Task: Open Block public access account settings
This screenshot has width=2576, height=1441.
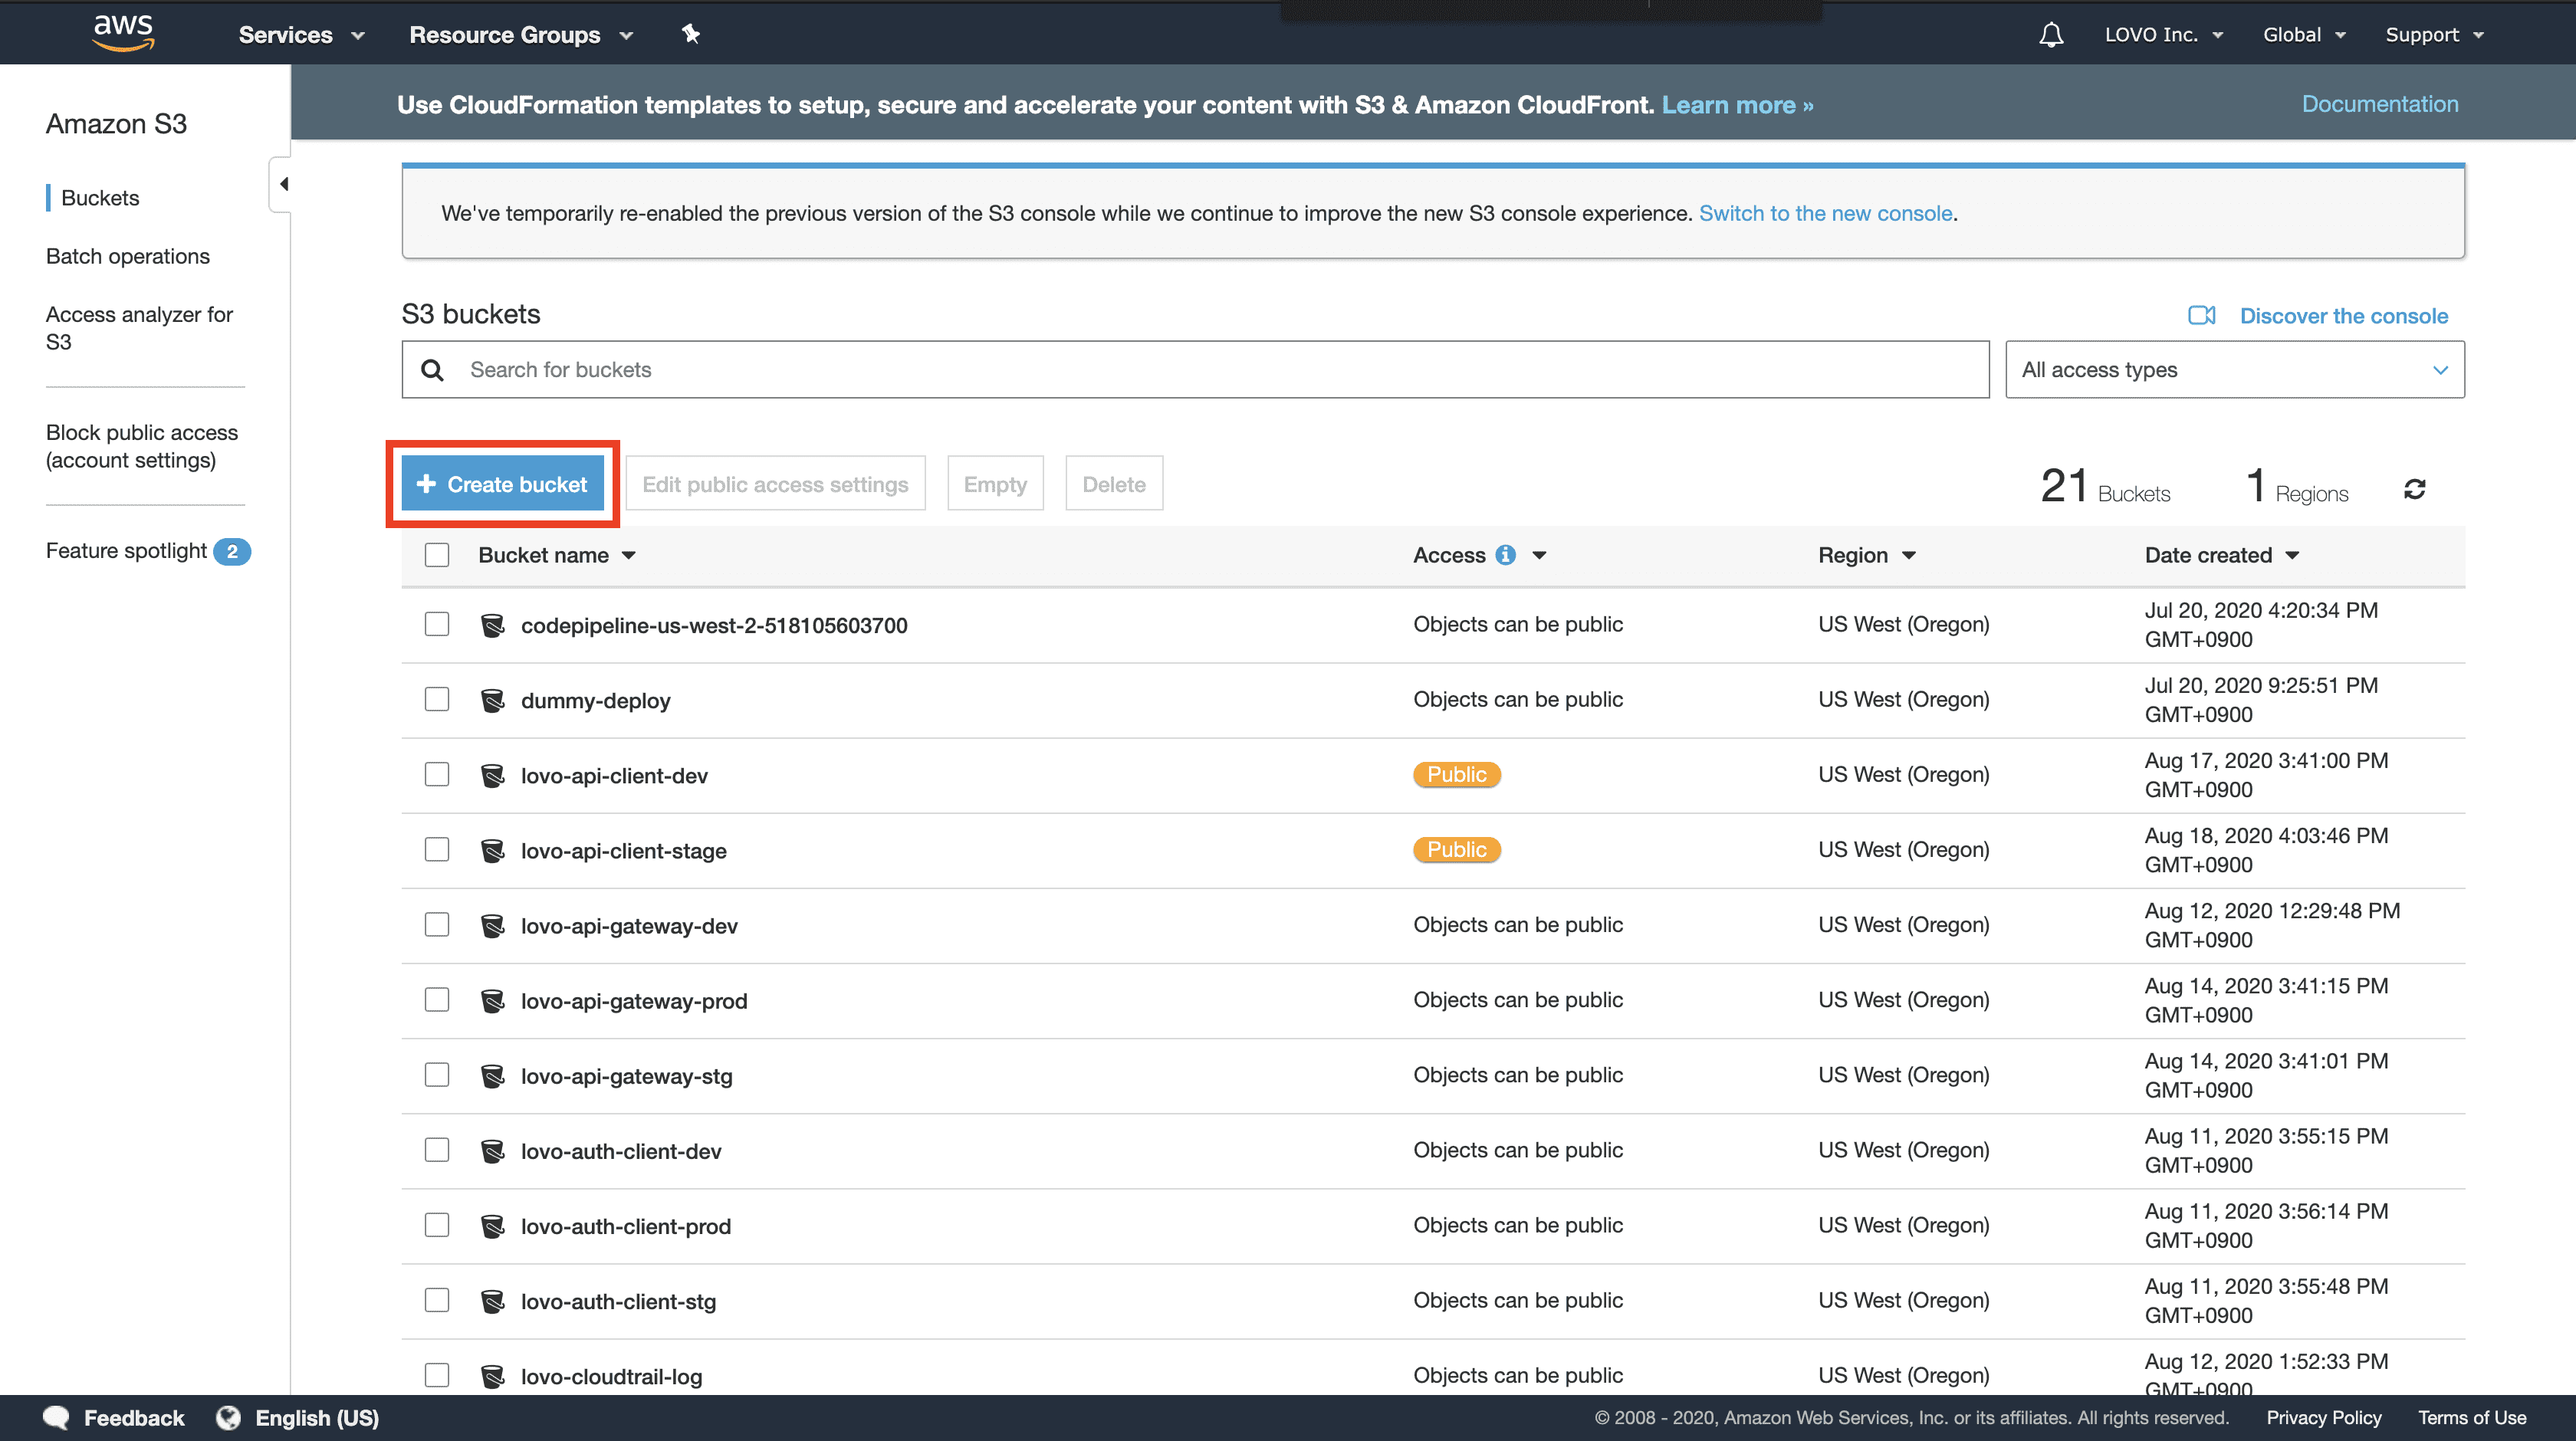Action: coord(142,446)
